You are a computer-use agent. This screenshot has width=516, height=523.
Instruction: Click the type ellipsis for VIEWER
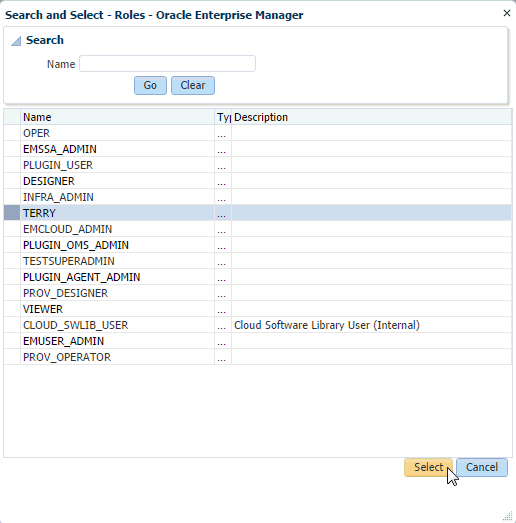221,310
